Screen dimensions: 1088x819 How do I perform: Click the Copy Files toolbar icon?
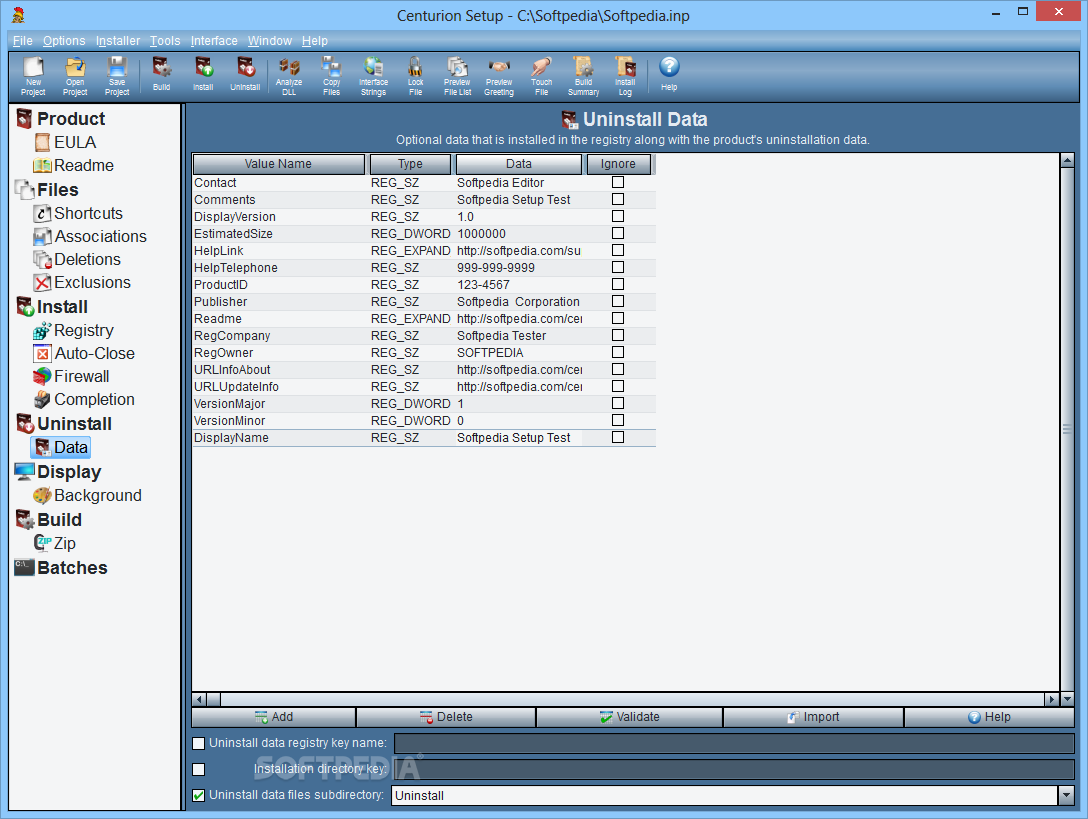(x=332, y=76)
